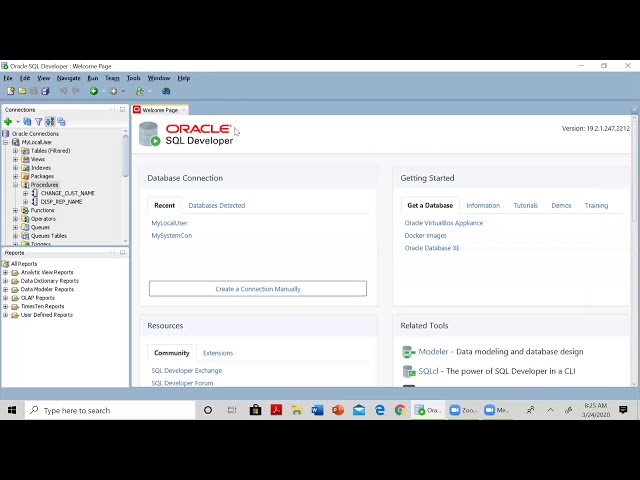The width and height of the screenshot is (640, 480).
Task: Click the Windows Start button
Action: [x=12, y=410]
